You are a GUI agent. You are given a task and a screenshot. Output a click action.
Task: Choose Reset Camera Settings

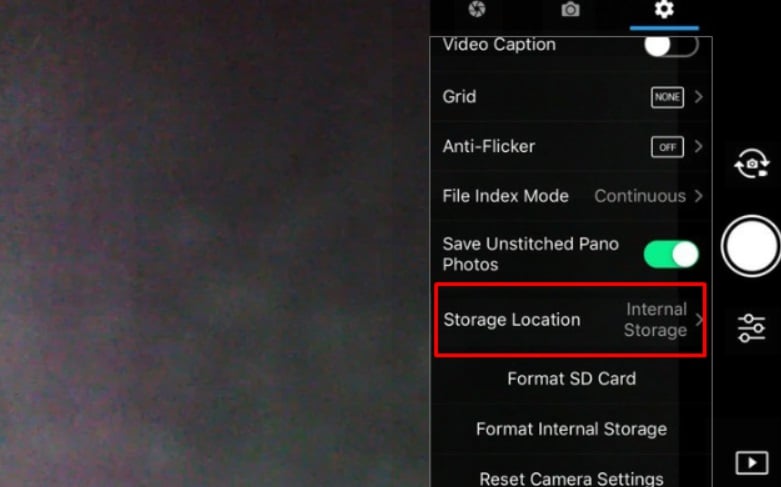tap(571, 478)
